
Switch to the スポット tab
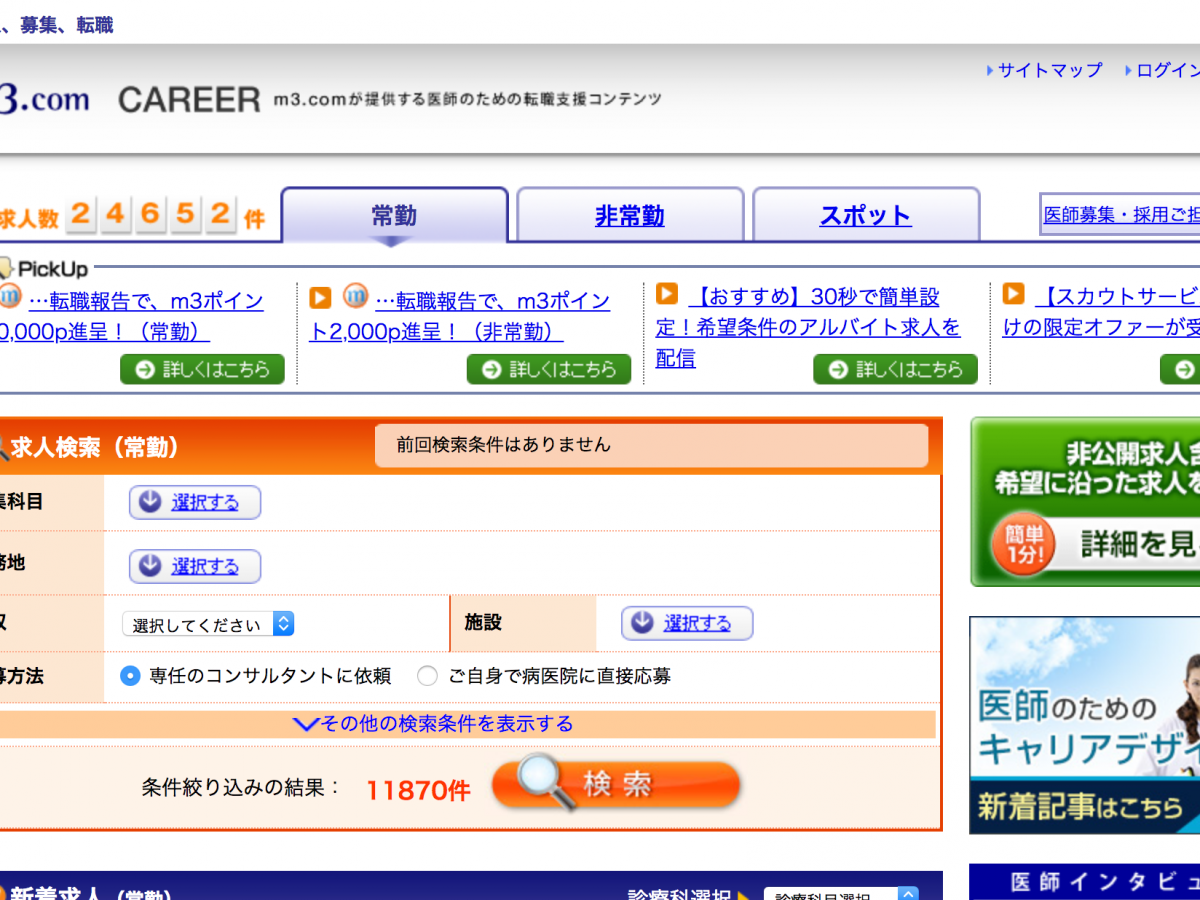point(865,216)
